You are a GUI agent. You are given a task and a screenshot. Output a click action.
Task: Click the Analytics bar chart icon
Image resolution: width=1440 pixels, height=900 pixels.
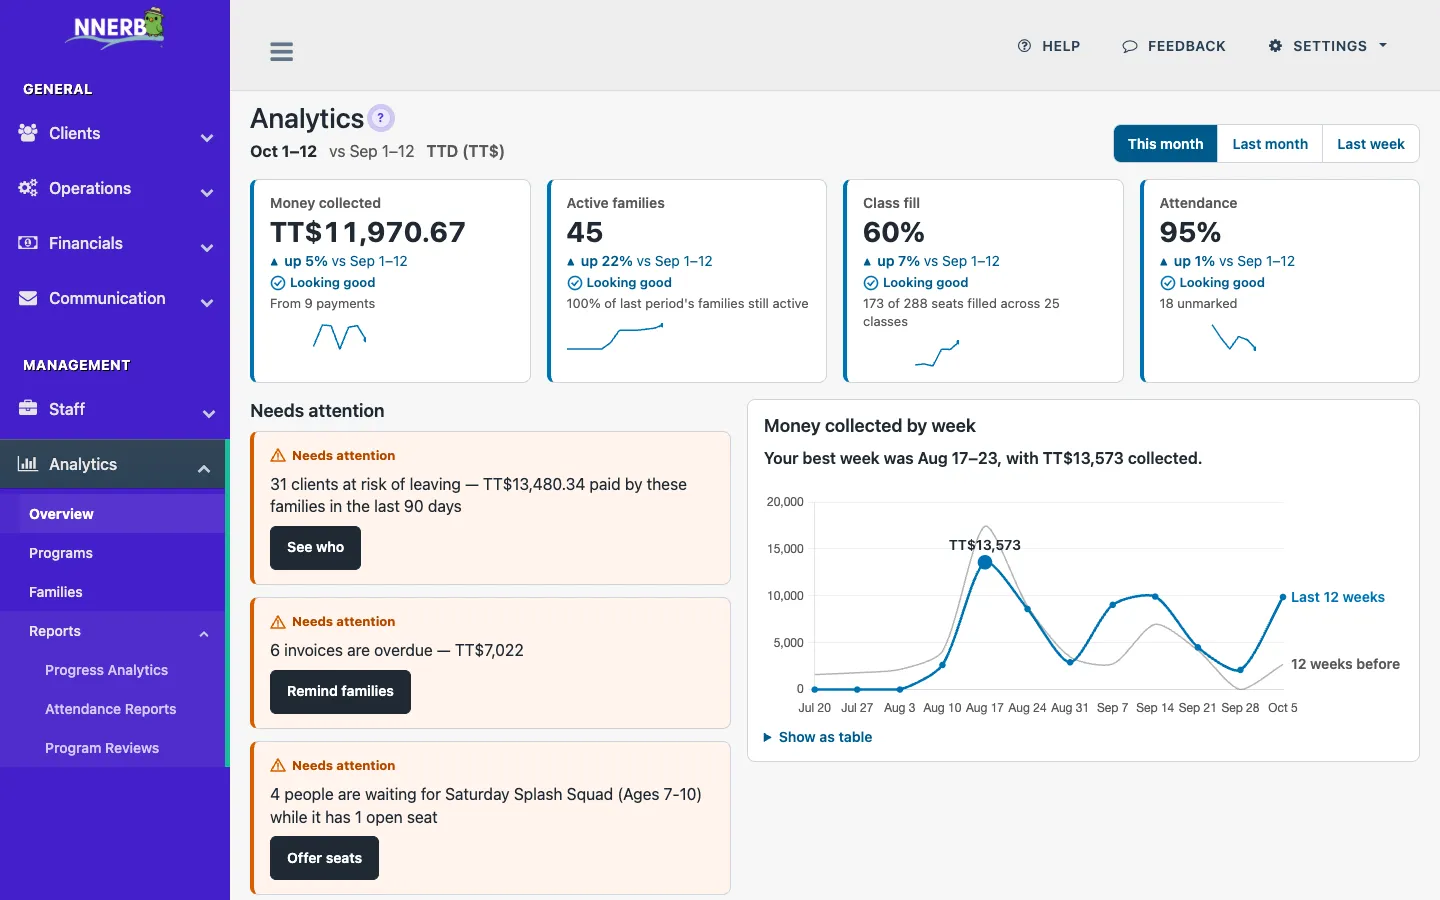pyautogui.click(x=28, y=464)
